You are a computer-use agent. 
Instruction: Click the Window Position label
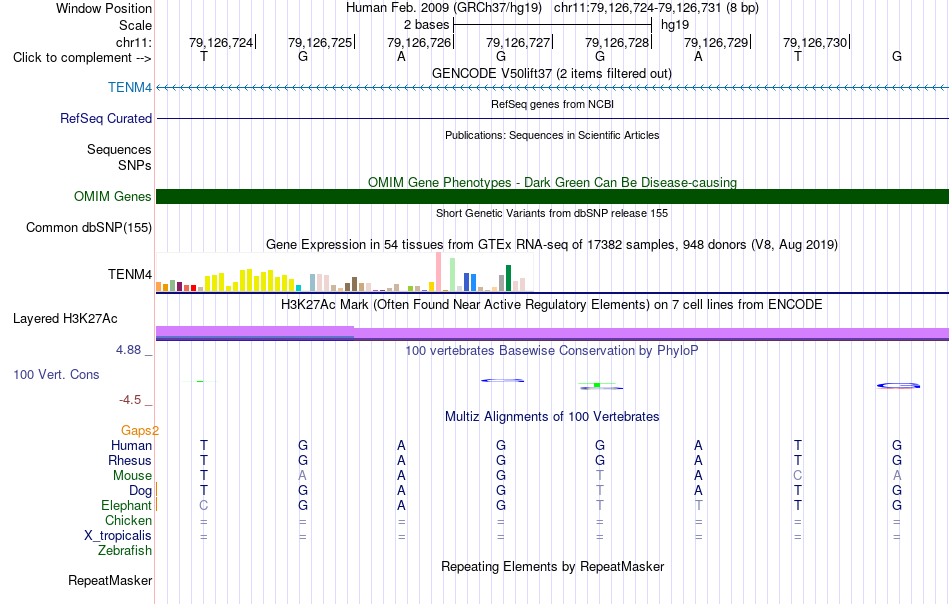104,8
